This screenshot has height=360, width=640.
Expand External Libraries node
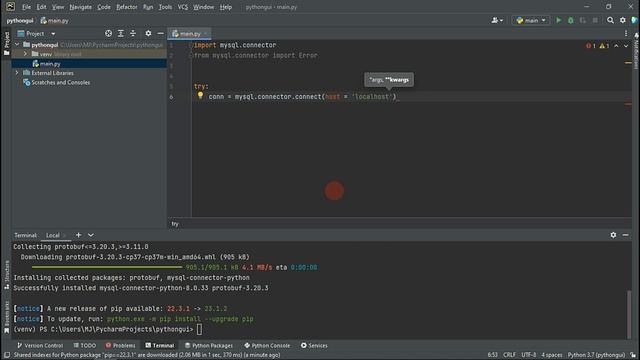click(17, 73)
